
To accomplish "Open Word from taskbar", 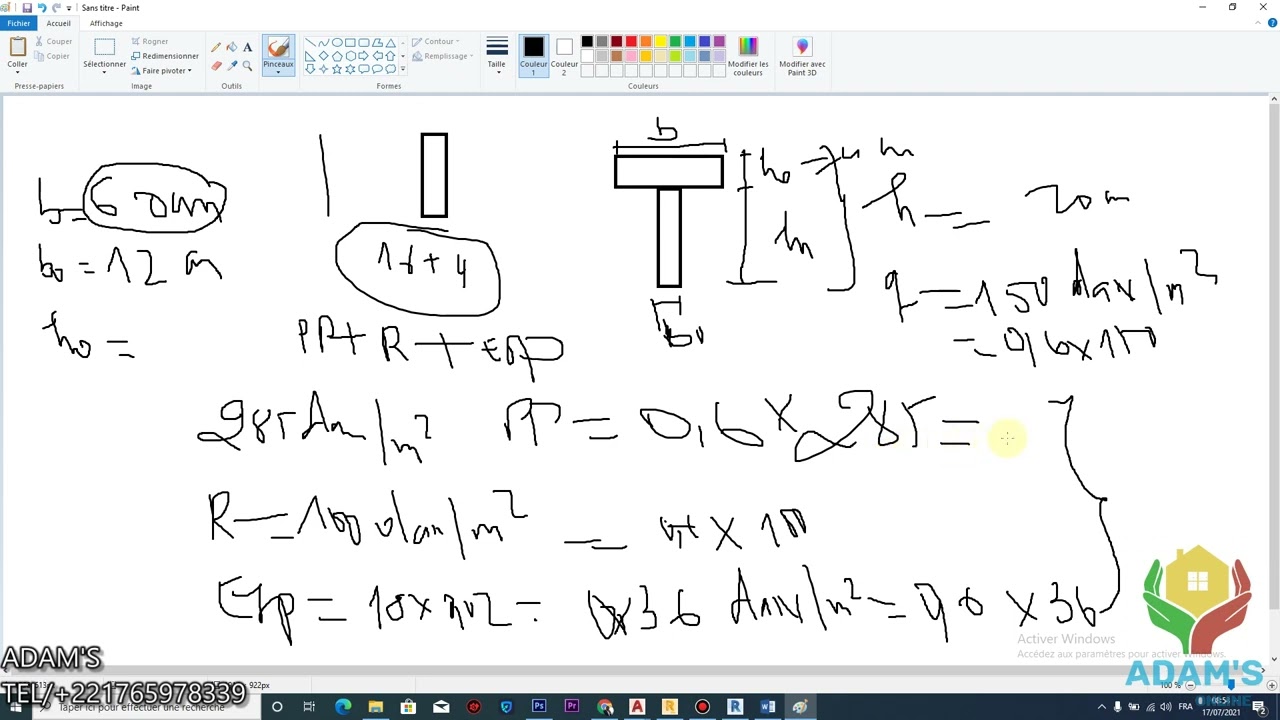I will point(767,707).
